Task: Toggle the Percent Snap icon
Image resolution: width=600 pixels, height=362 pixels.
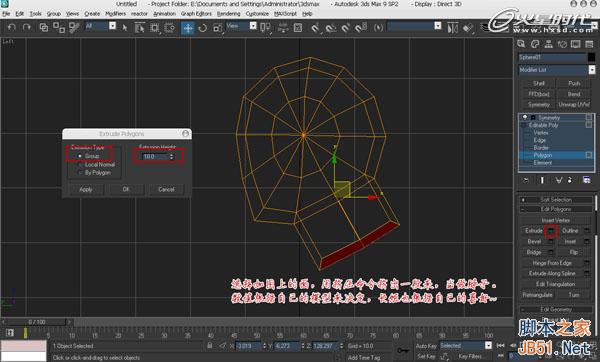Action: [346, 28]
